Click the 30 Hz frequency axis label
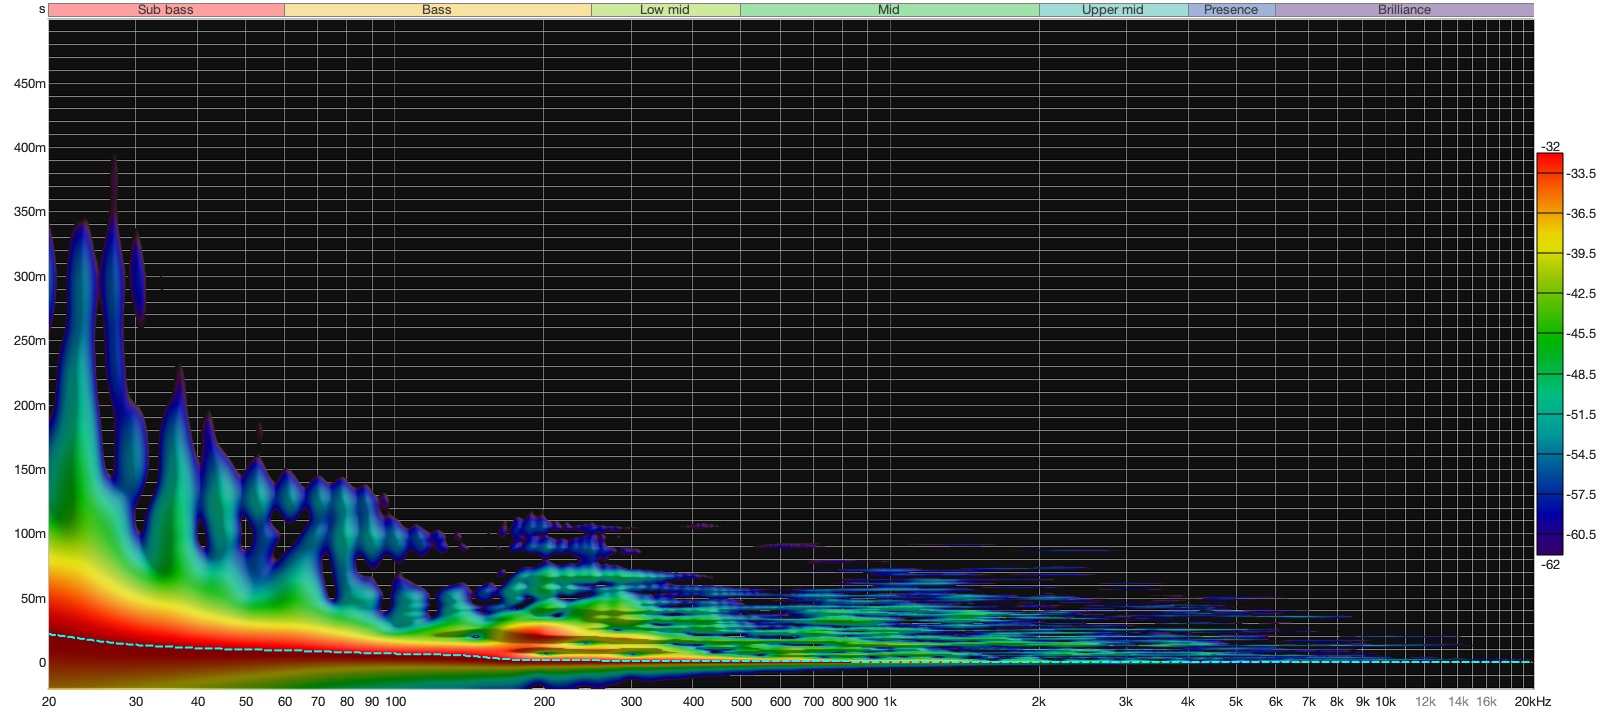This screenshot has width=1600, height=714. click(136, 701)
